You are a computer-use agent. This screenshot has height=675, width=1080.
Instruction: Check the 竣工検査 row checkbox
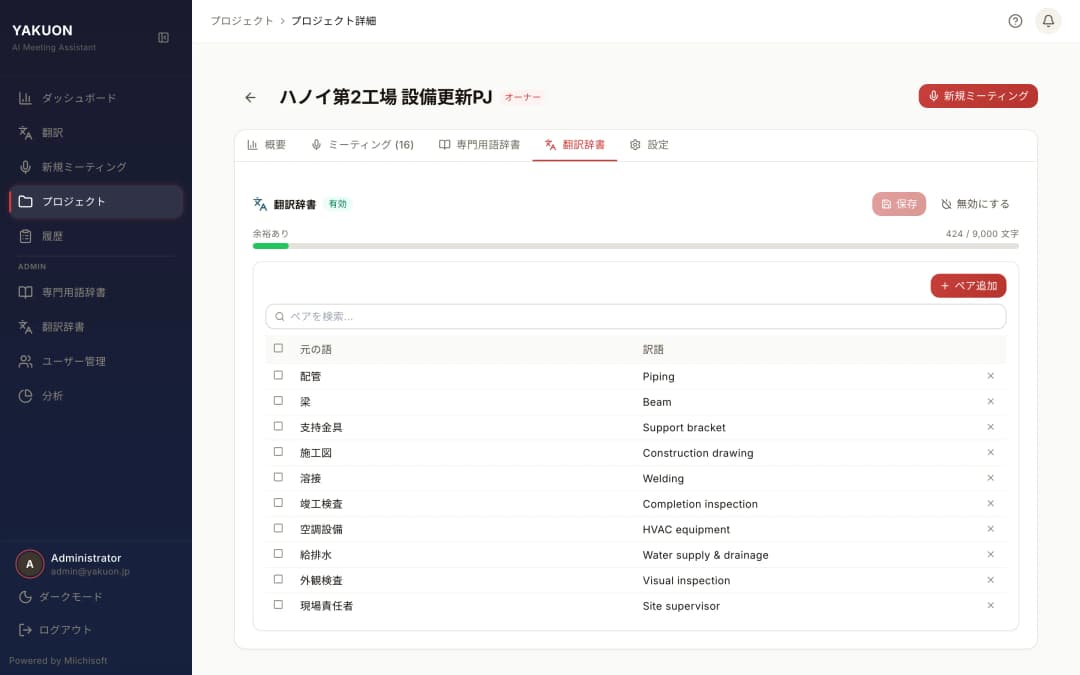click(278, 503)
